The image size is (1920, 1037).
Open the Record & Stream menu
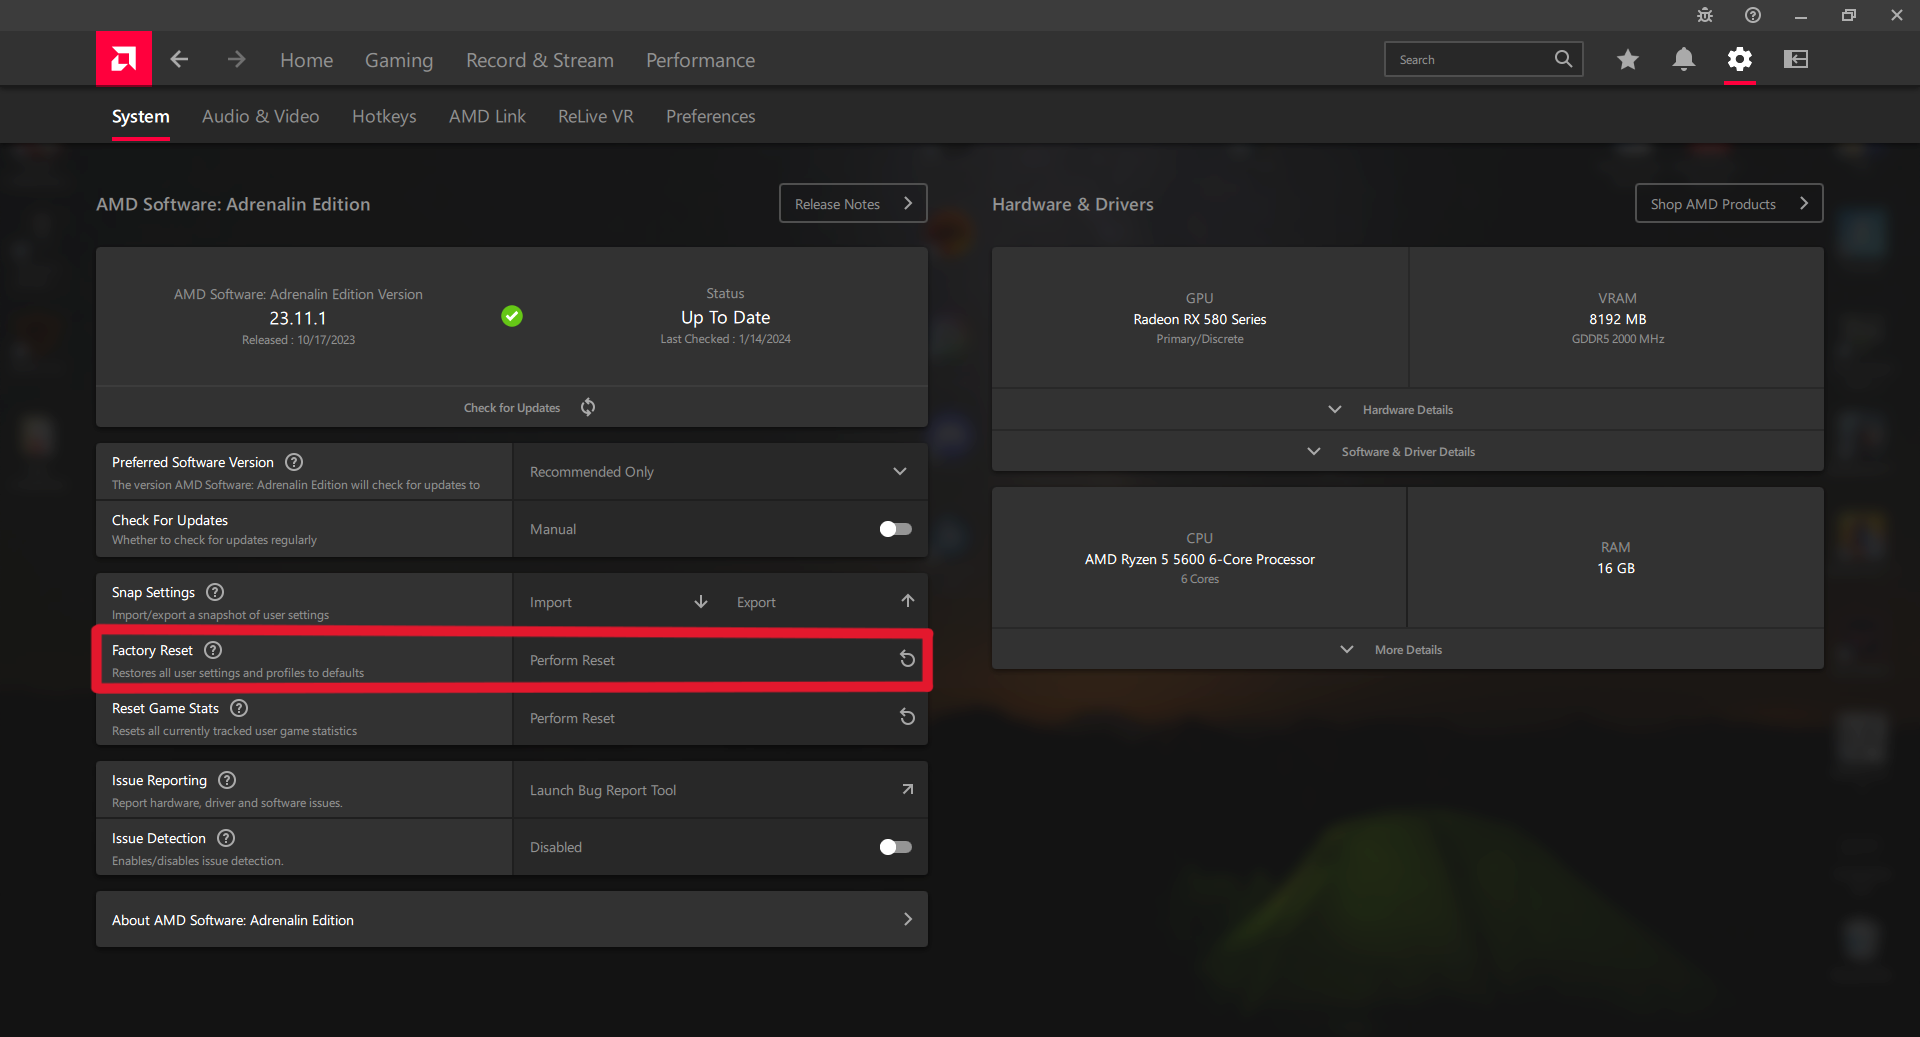540,60
